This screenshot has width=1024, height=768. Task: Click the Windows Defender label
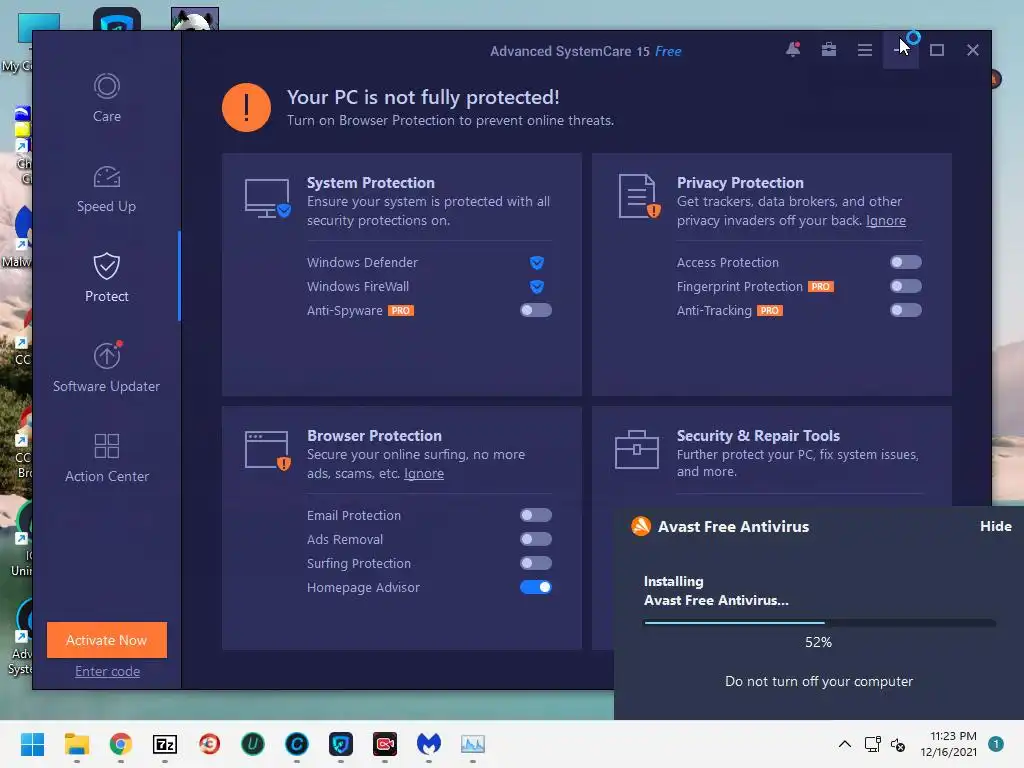click(x=362, y=263)
